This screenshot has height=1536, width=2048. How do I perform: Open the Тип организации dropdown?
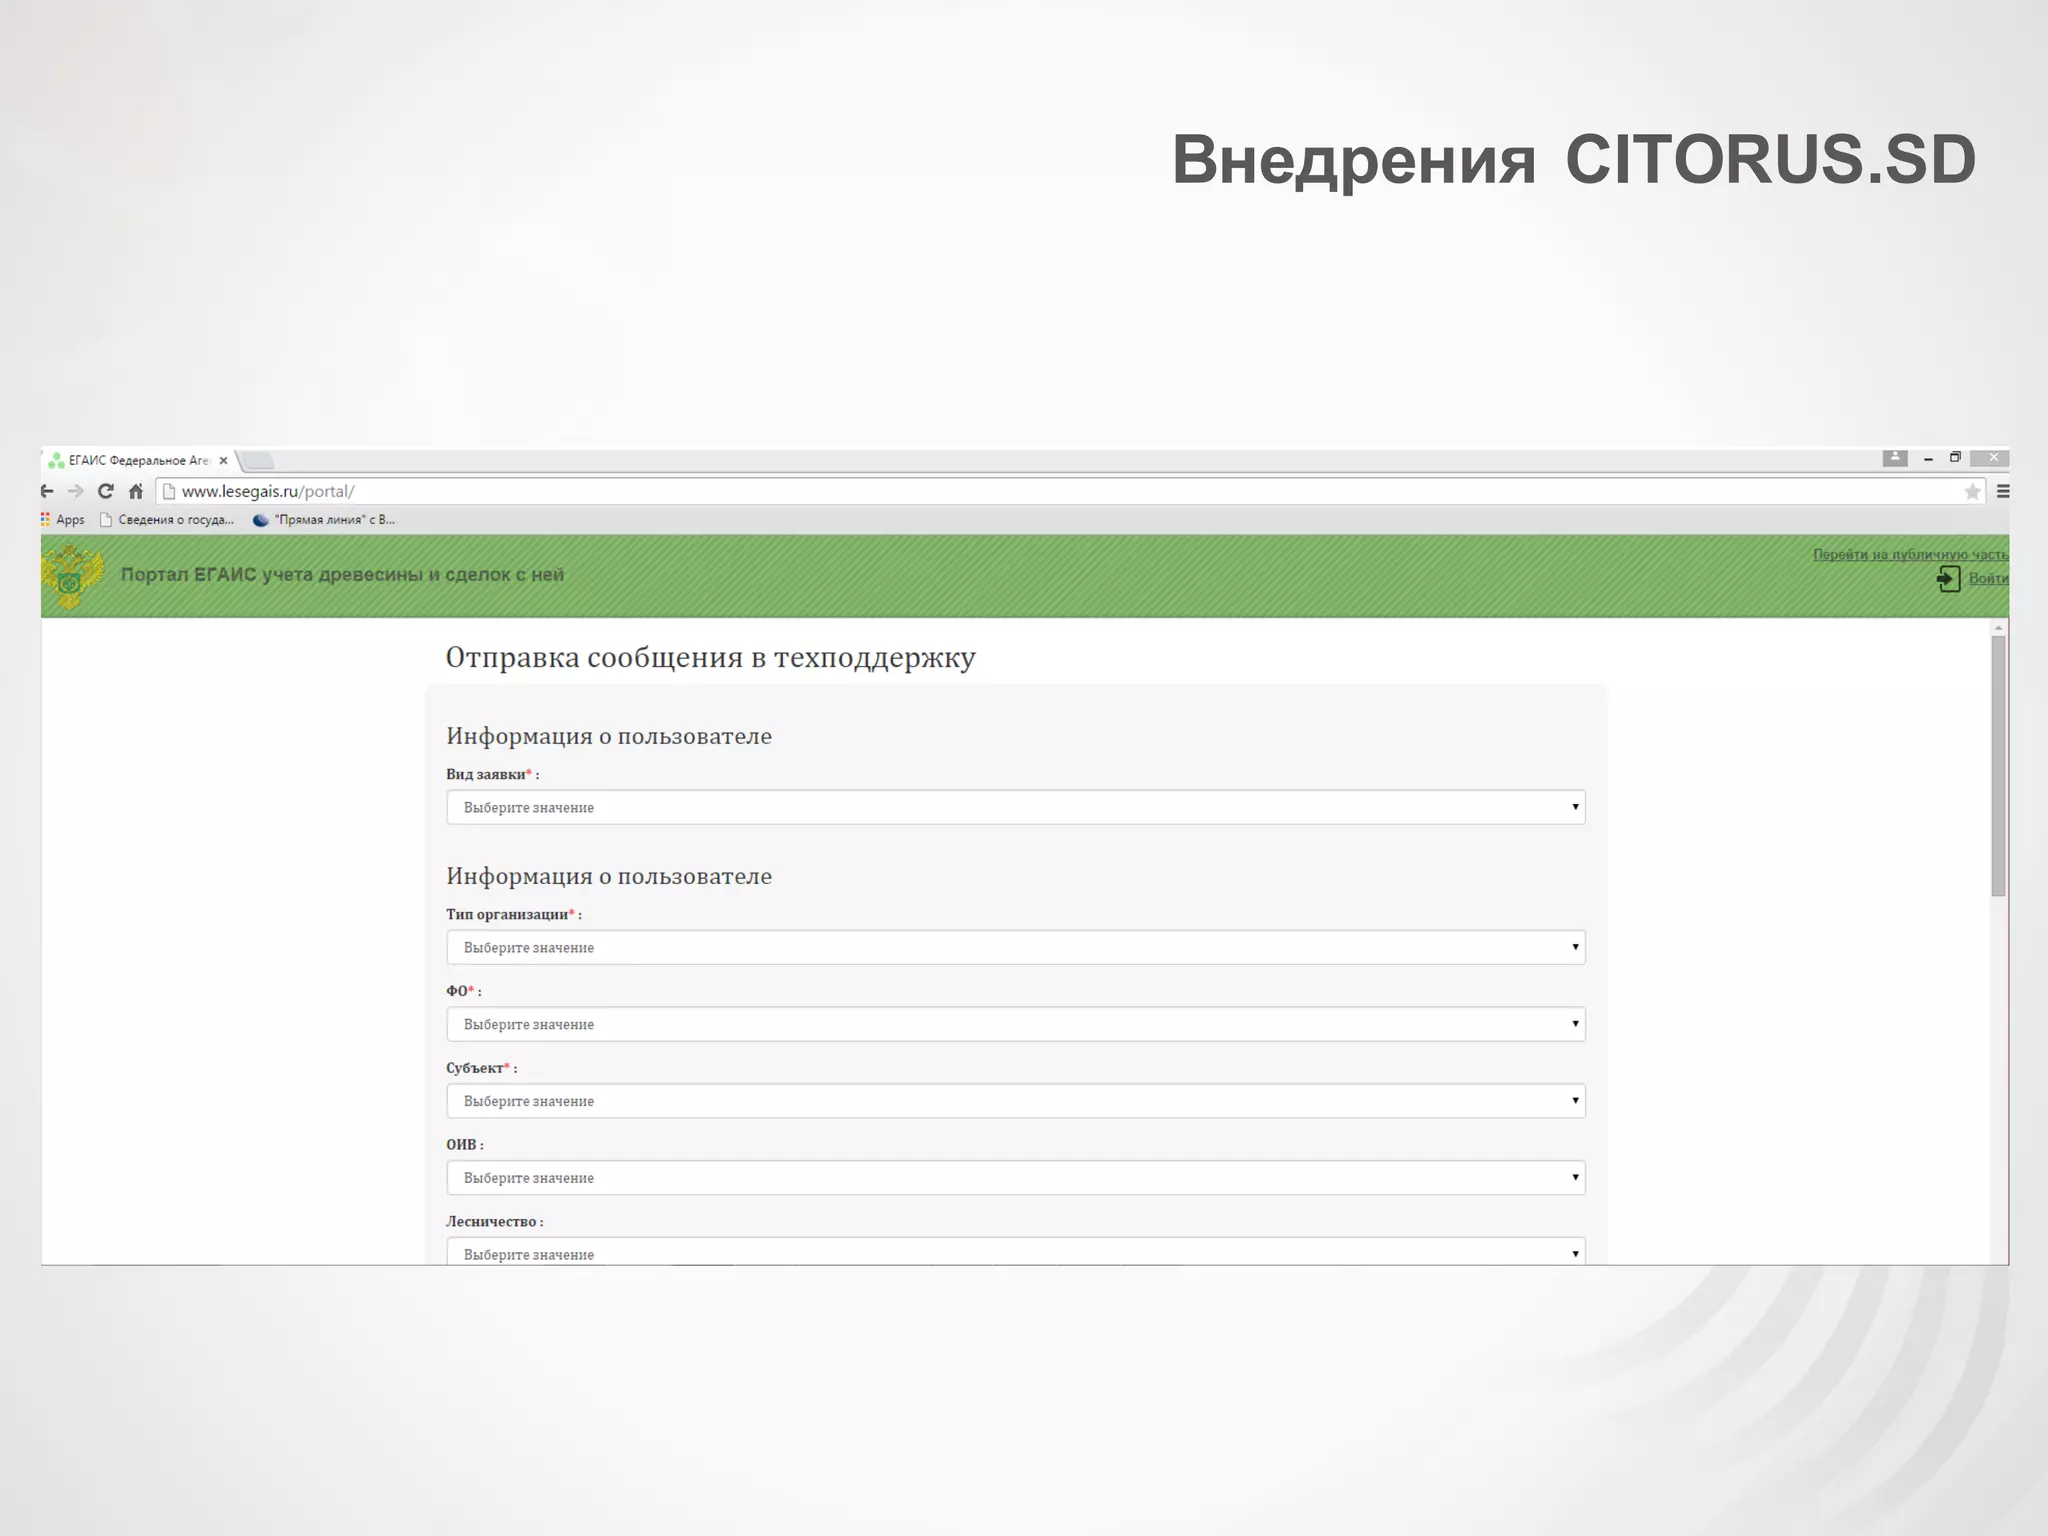1015,947
